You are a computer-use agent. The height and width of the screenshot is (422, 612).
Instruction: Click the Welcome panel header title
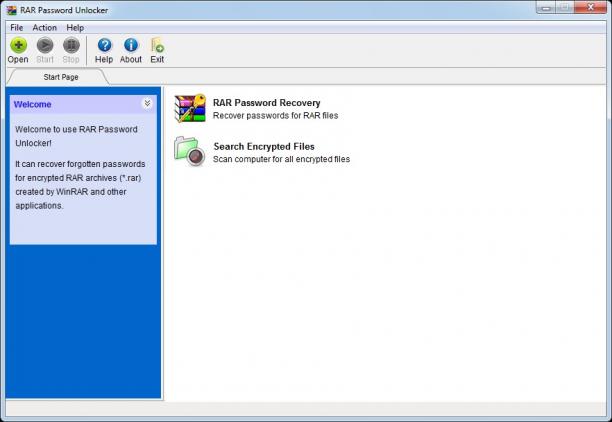pyautogui.click(x=32, y=104)
